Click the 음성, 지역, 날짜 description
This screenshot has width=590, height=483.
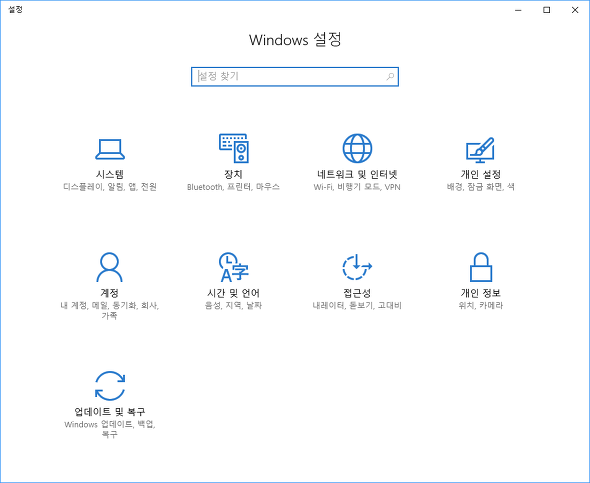tap(233, 305)
